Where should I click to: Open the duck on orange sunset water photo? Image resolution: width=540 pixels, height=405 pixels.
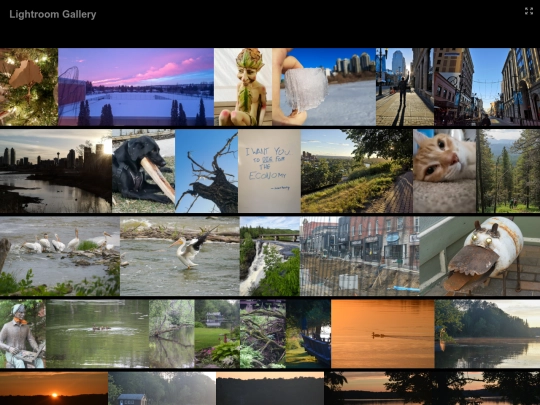(383, 334)
